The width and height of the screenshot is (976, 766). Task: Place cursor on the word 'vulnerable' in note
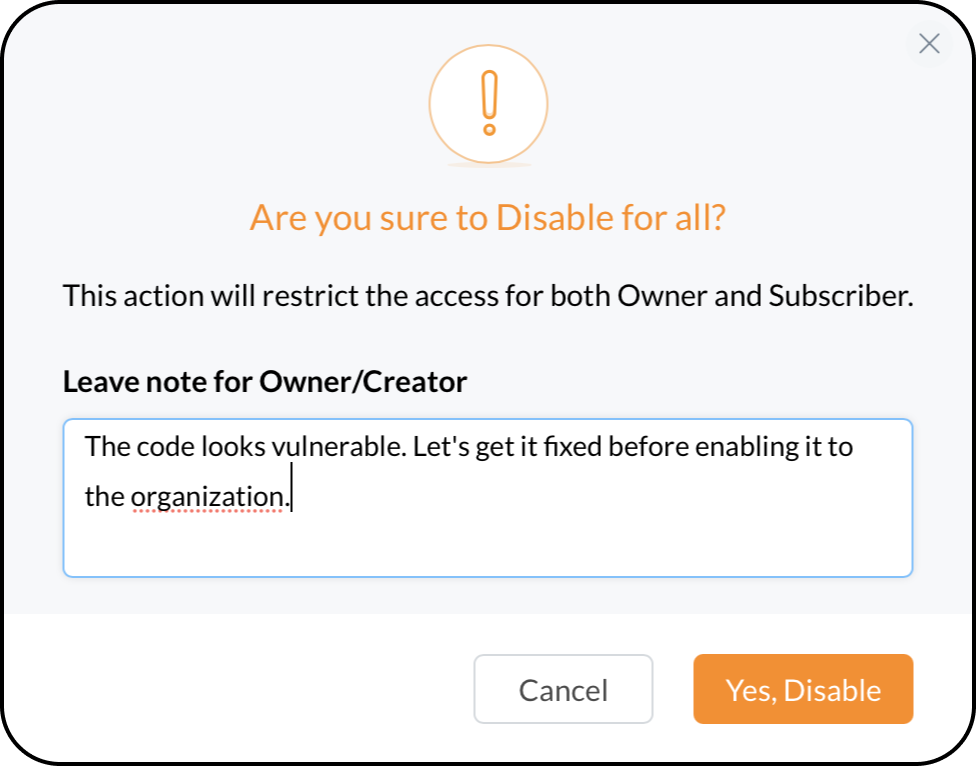coord(337,447)
